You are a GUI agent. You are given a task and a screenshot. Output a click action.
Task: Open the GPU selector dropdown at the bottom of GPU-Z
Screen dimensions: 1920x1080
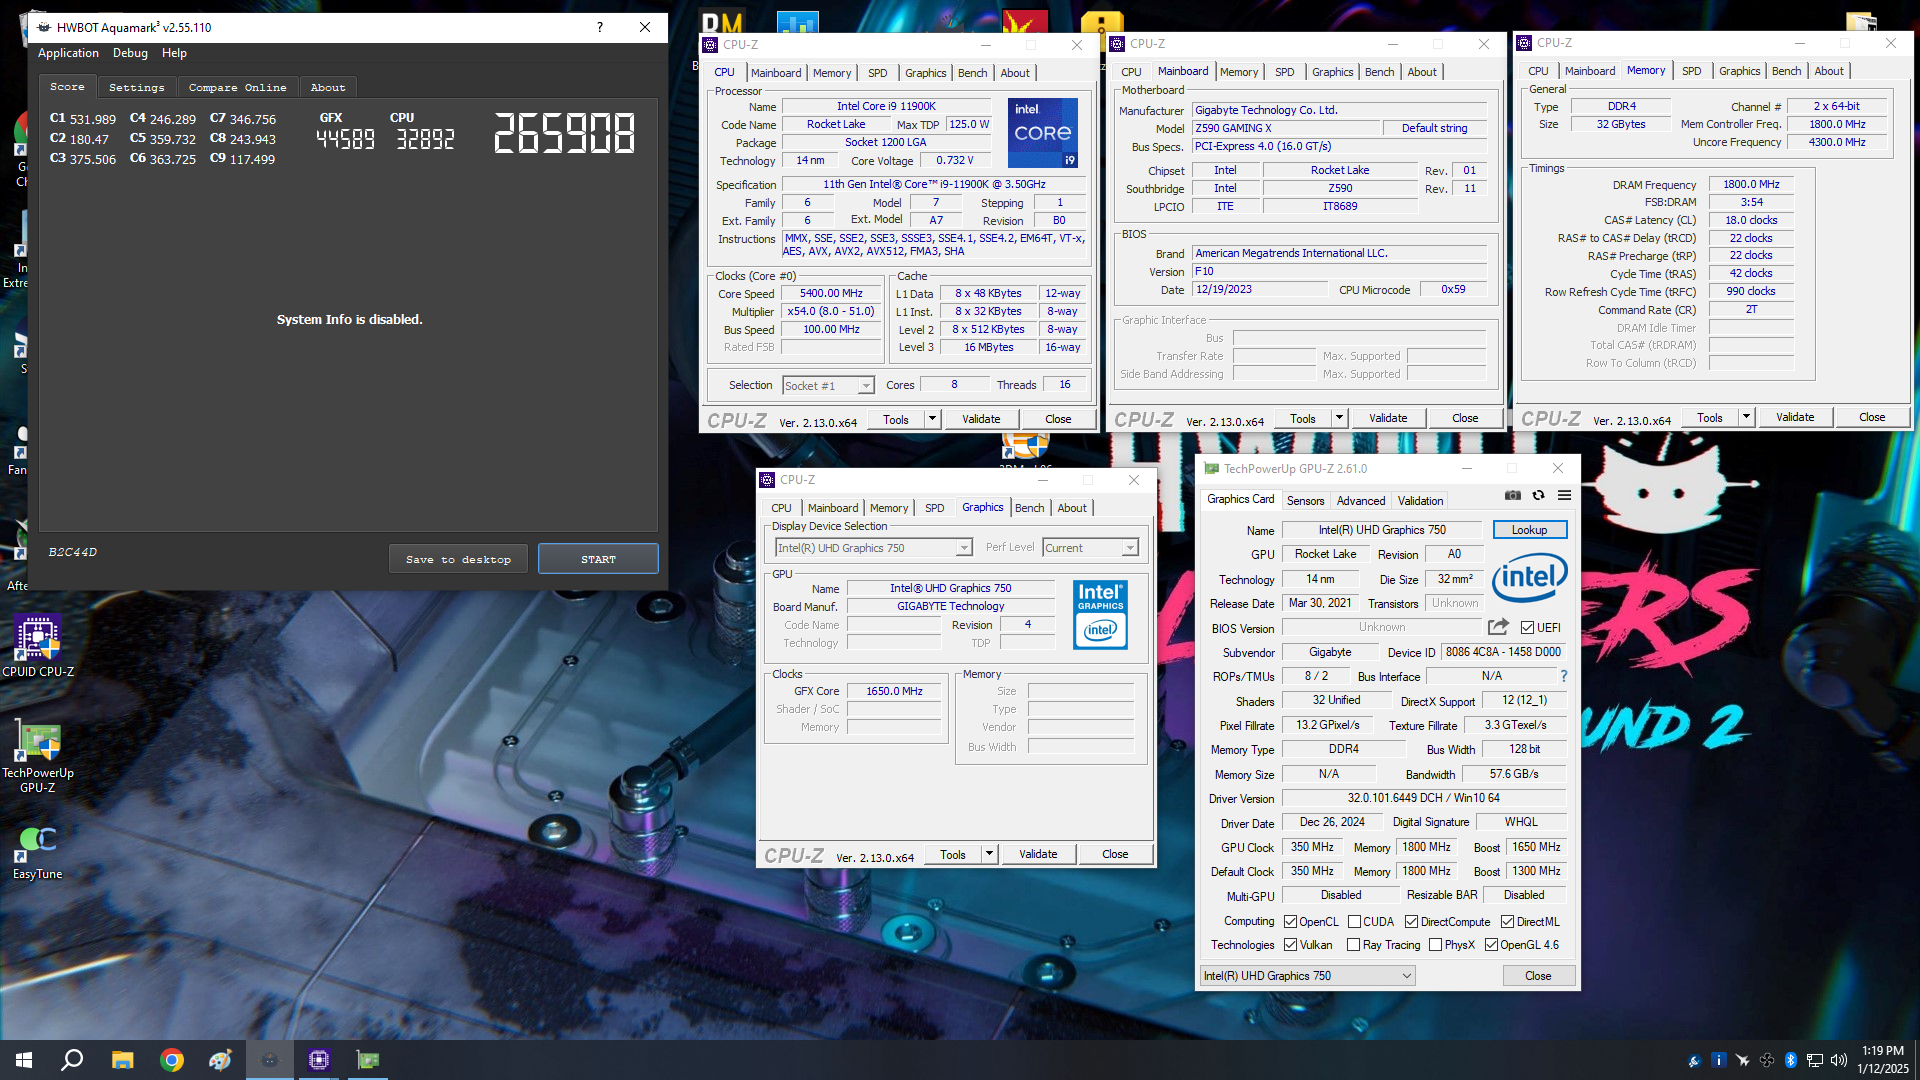click(x=1307, y=976)
